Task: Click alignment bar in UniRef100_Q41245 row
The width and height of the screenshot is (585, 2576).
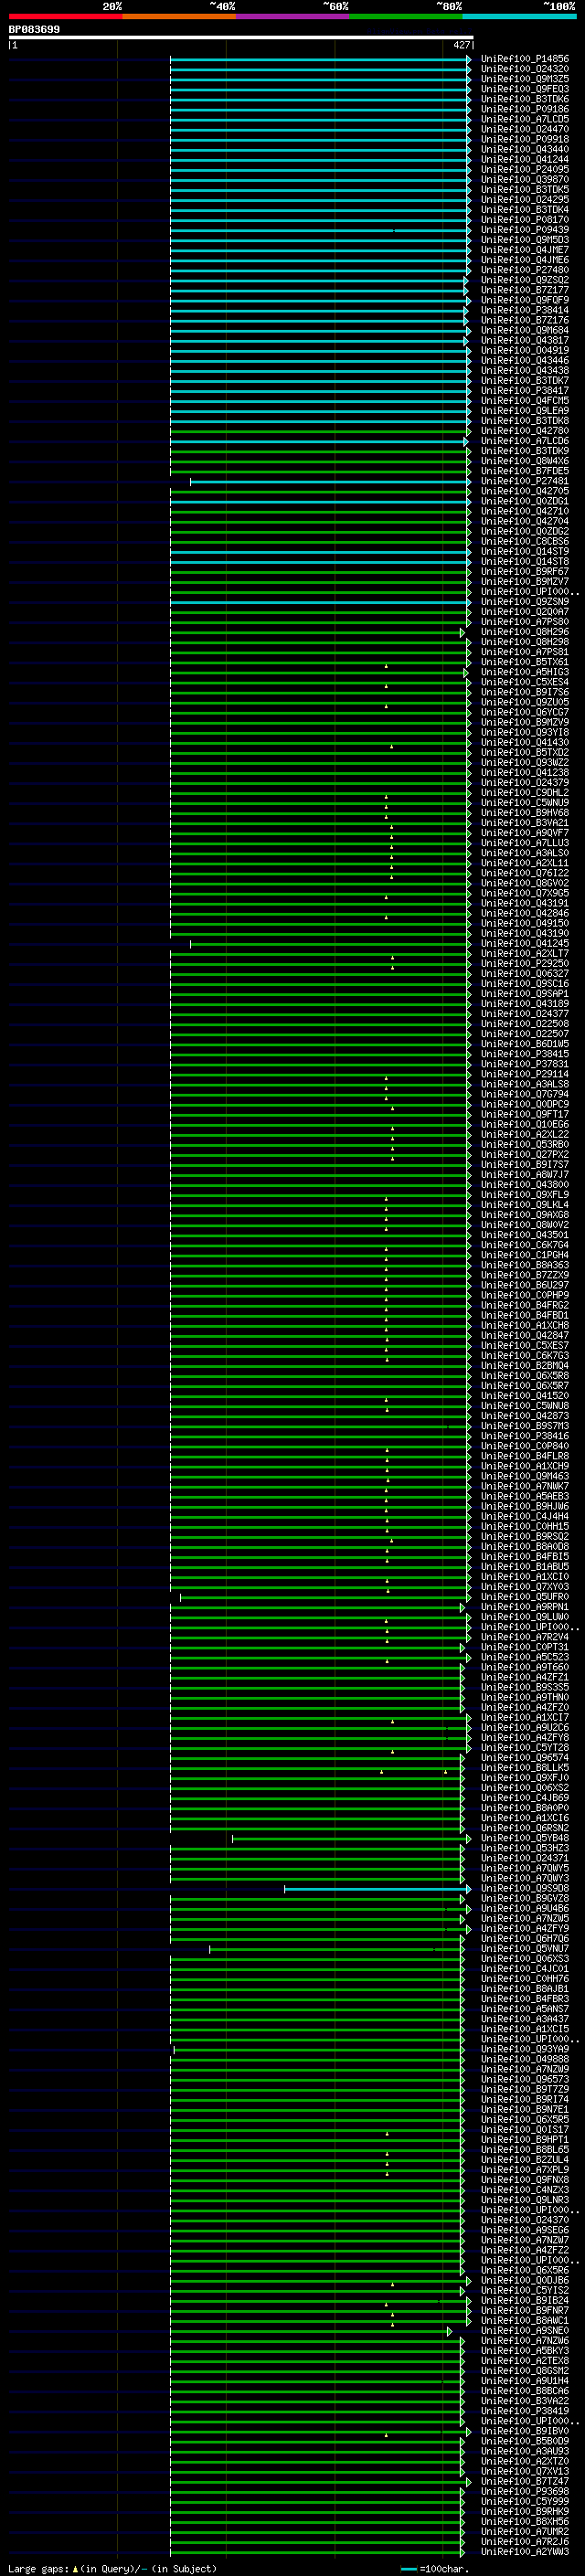Action: click(330, 944)
